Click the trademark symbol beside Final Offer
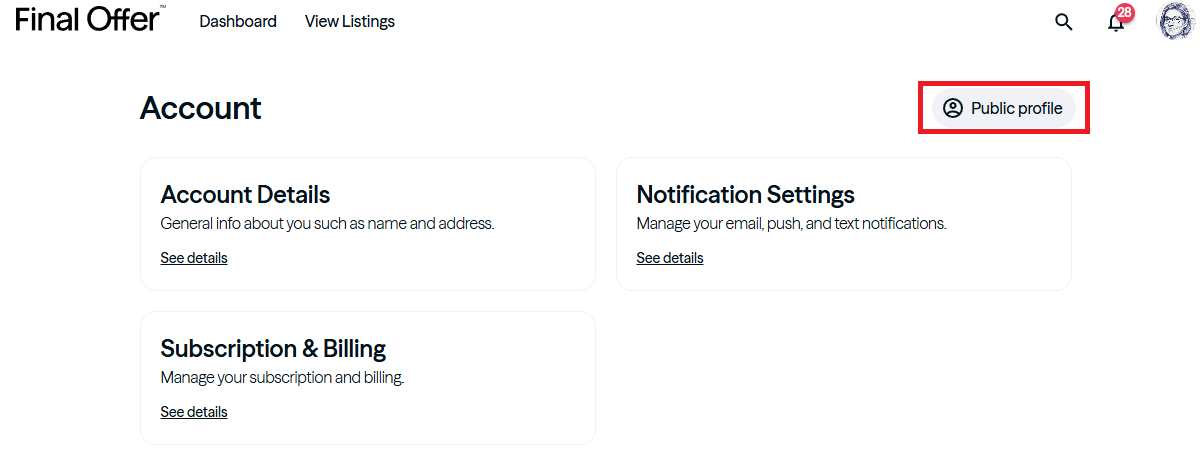This screenshot has width=1204, height=458. [162, 7]
